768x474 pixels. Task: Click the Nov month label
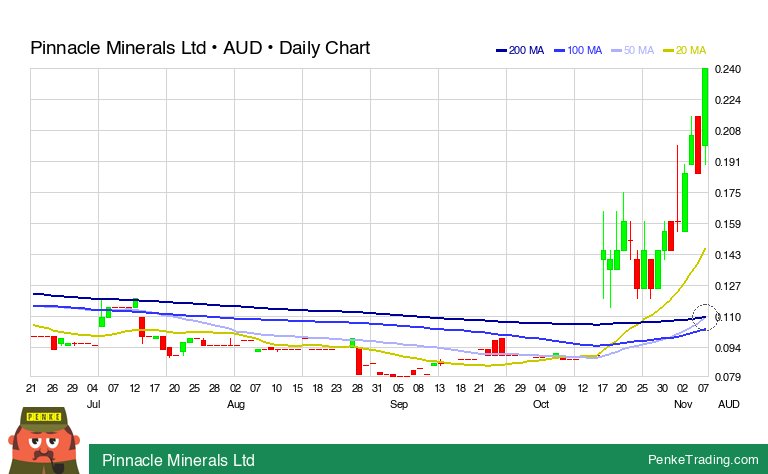pos(683,404)
